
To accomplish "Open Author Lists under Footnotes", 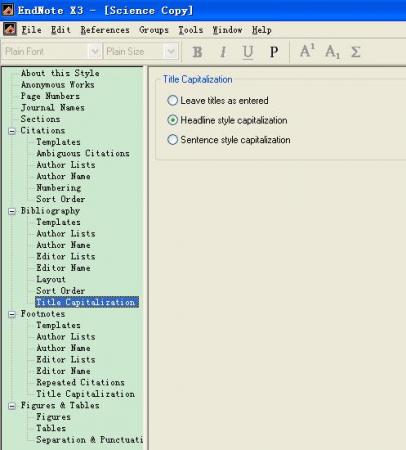I will 66,337.
